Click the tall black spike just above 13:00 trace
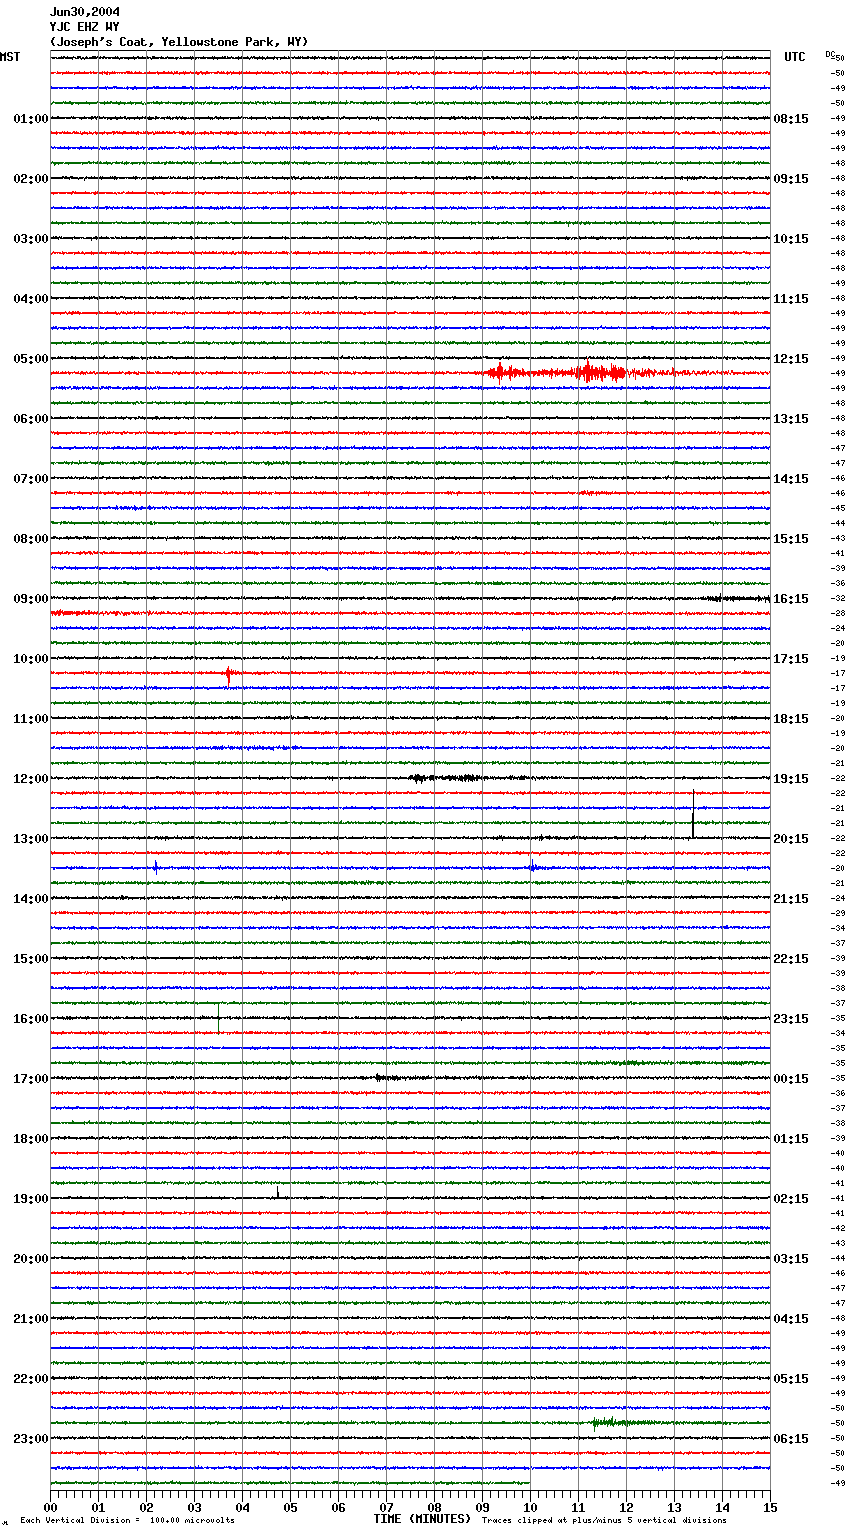The height and width of the screenshot is (1534, 850). 693,813
